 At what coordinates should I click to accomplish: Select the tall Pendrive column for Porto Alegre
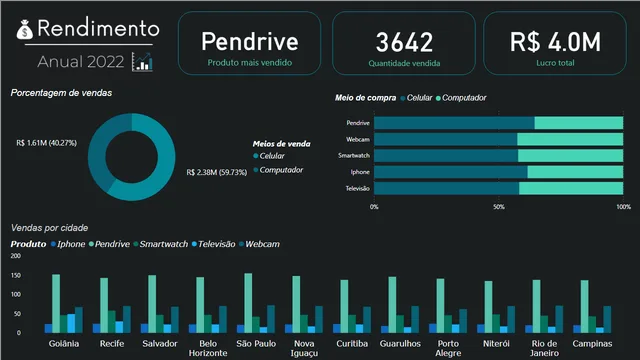(440, 306)
